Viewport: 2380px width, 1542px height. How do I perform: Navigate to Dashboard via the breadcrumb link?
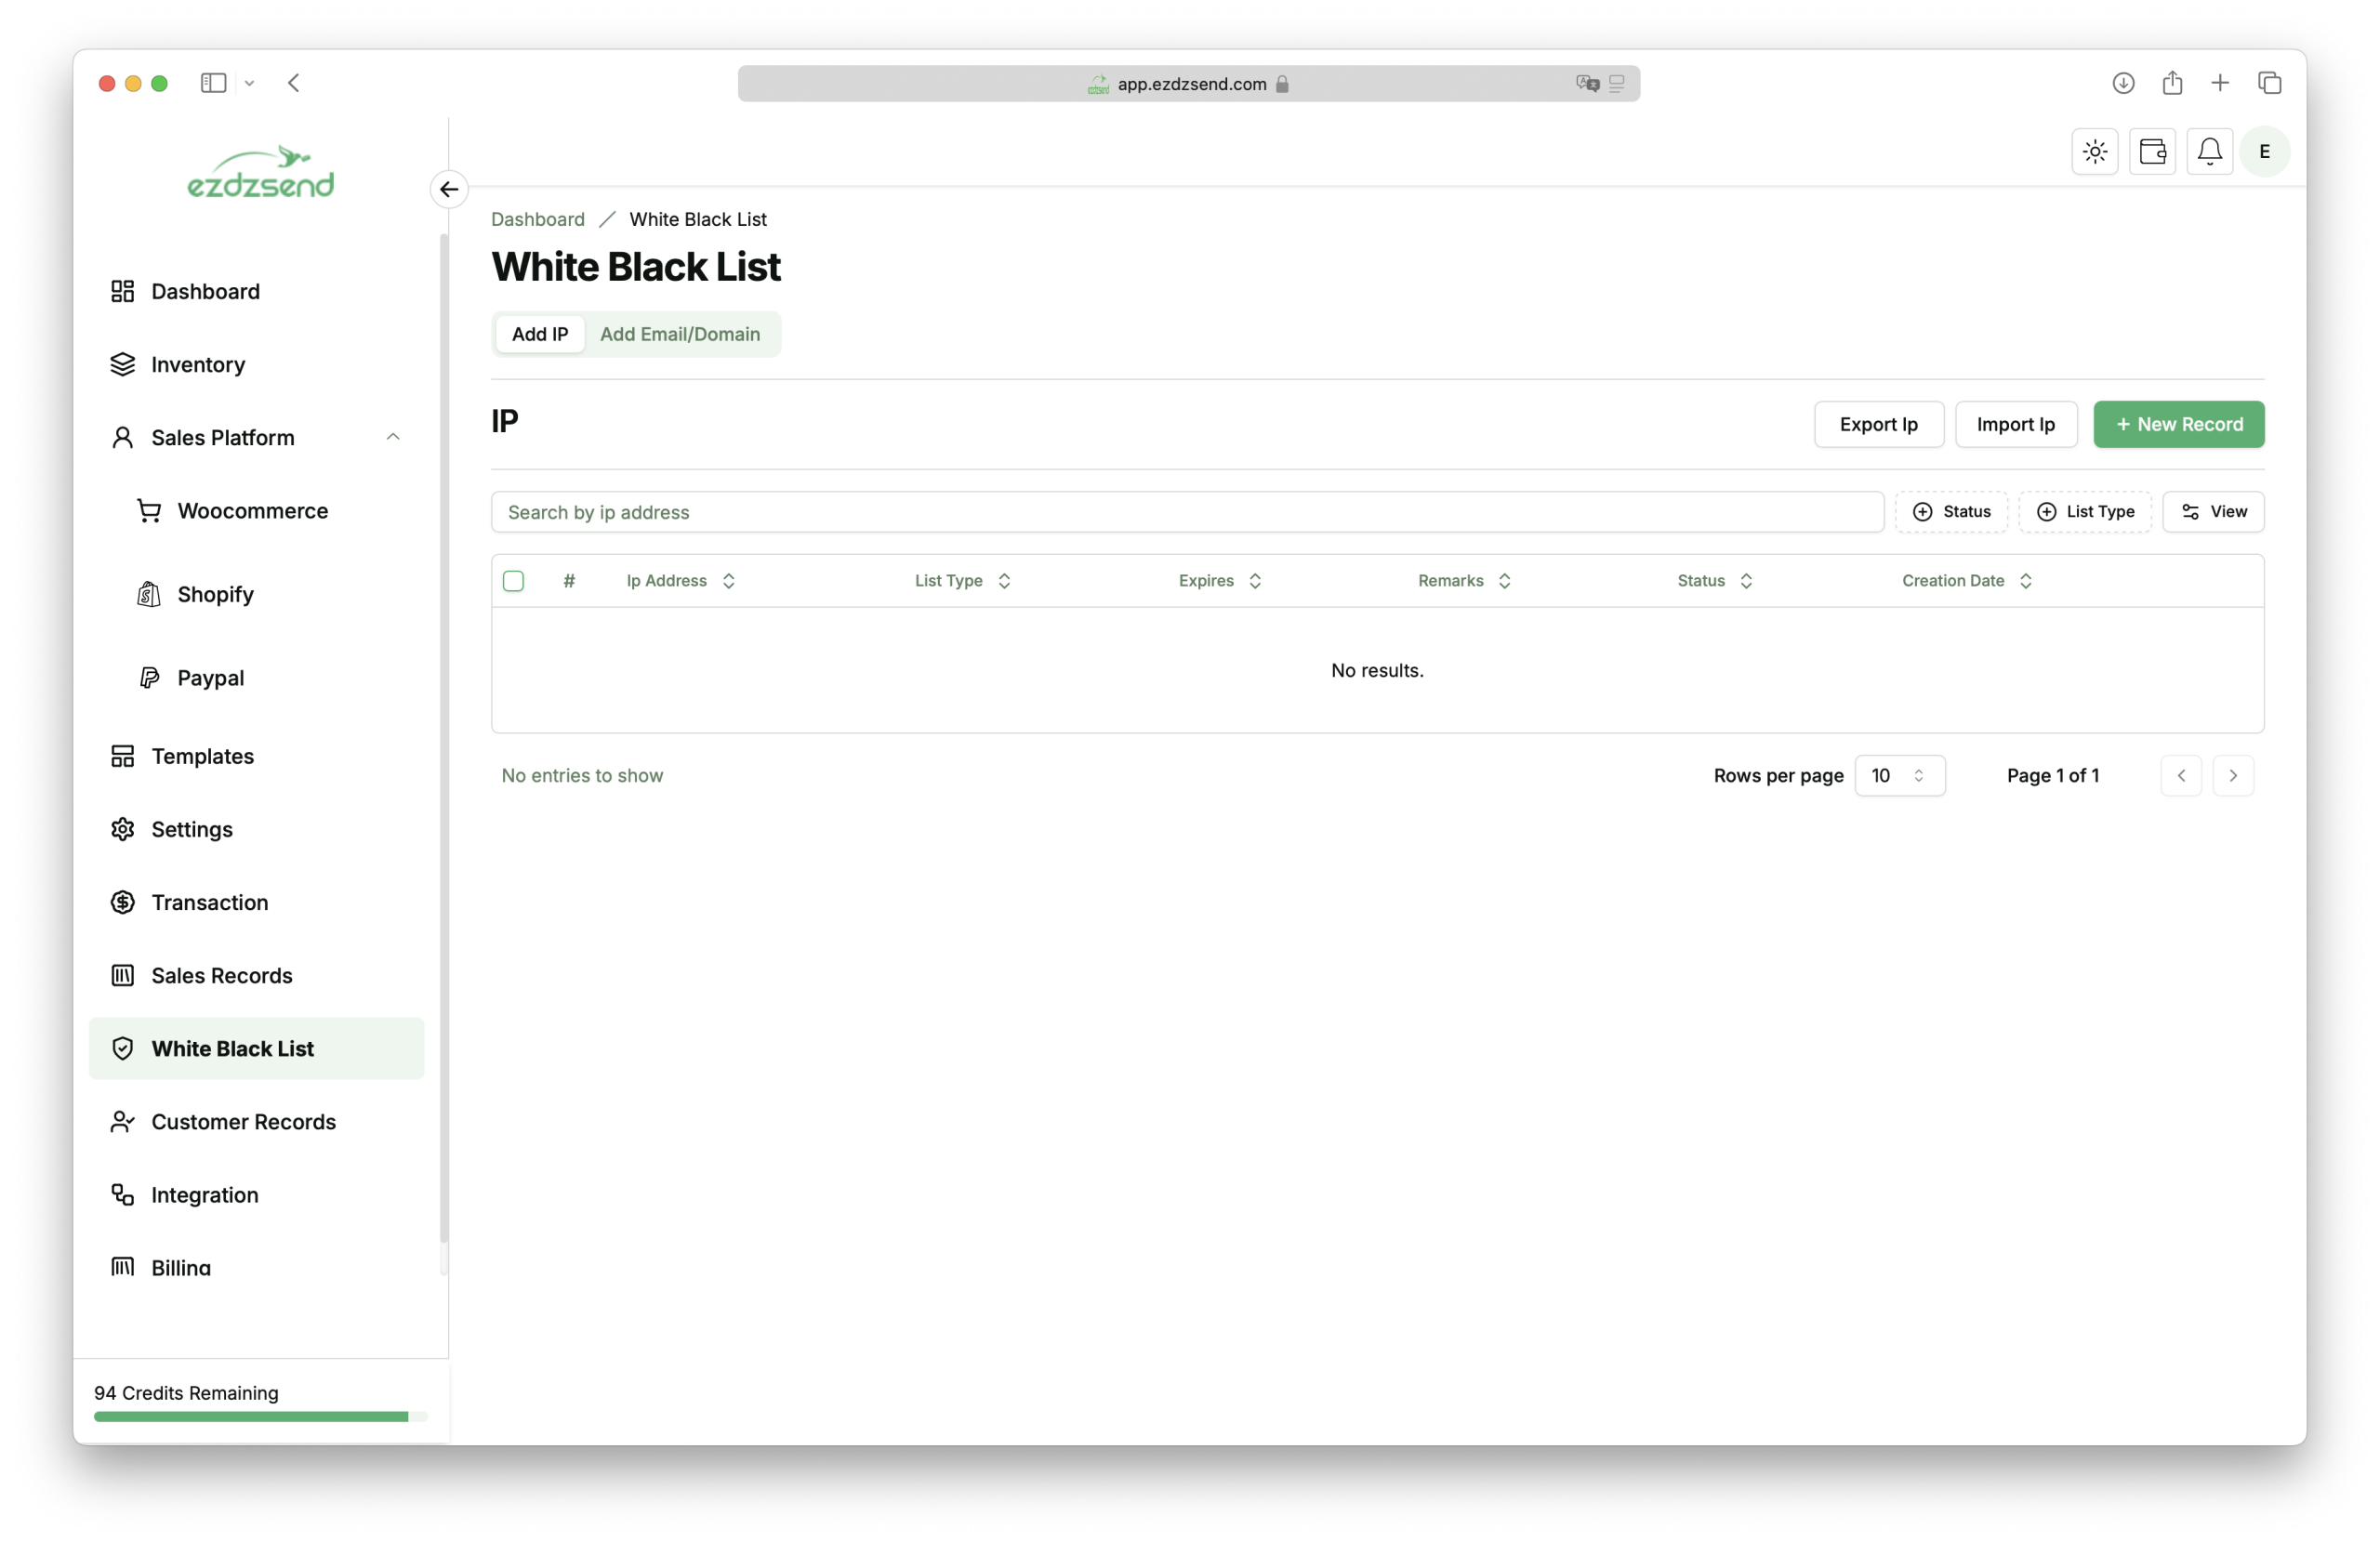click(537, 219)
